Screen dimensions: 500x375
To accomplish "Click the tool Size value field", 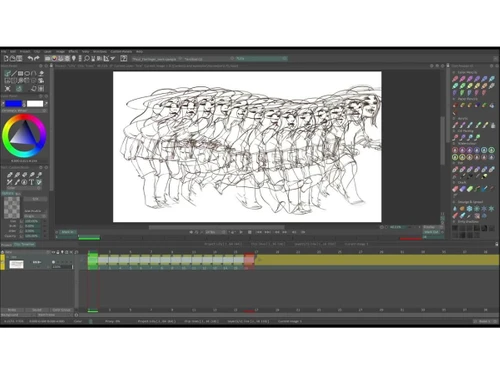I will point(31,221).
